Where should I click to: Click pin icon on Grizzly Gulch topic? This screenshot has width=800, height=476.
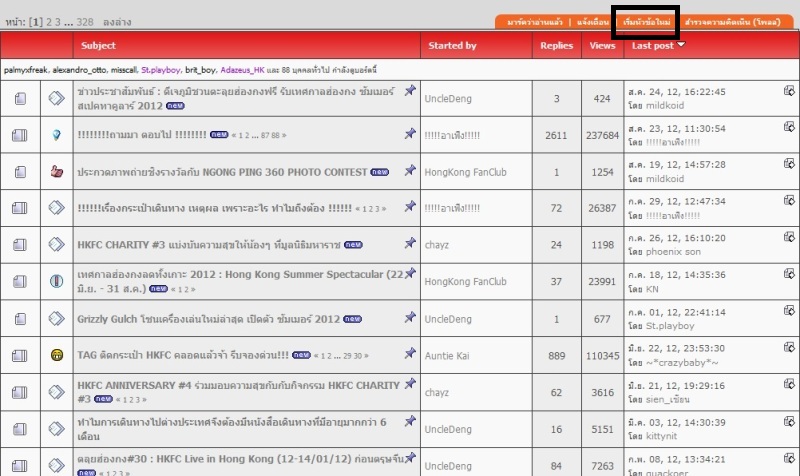pos(410,317)
